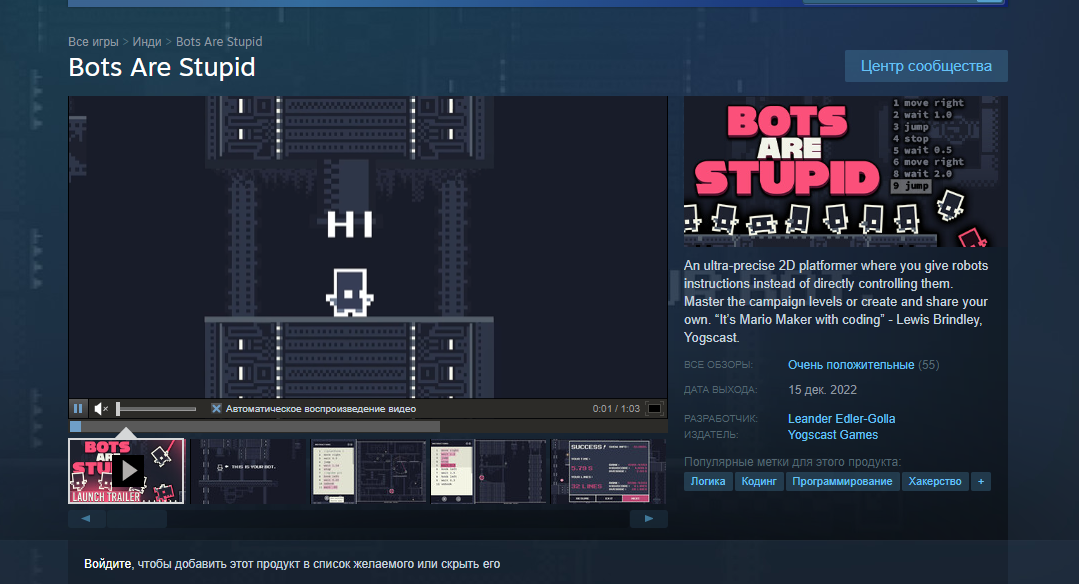Select the Launch Trailer thumbnail
This screenshot has width=1079, height=584.
pyautogui.click(x=126, y=471)
